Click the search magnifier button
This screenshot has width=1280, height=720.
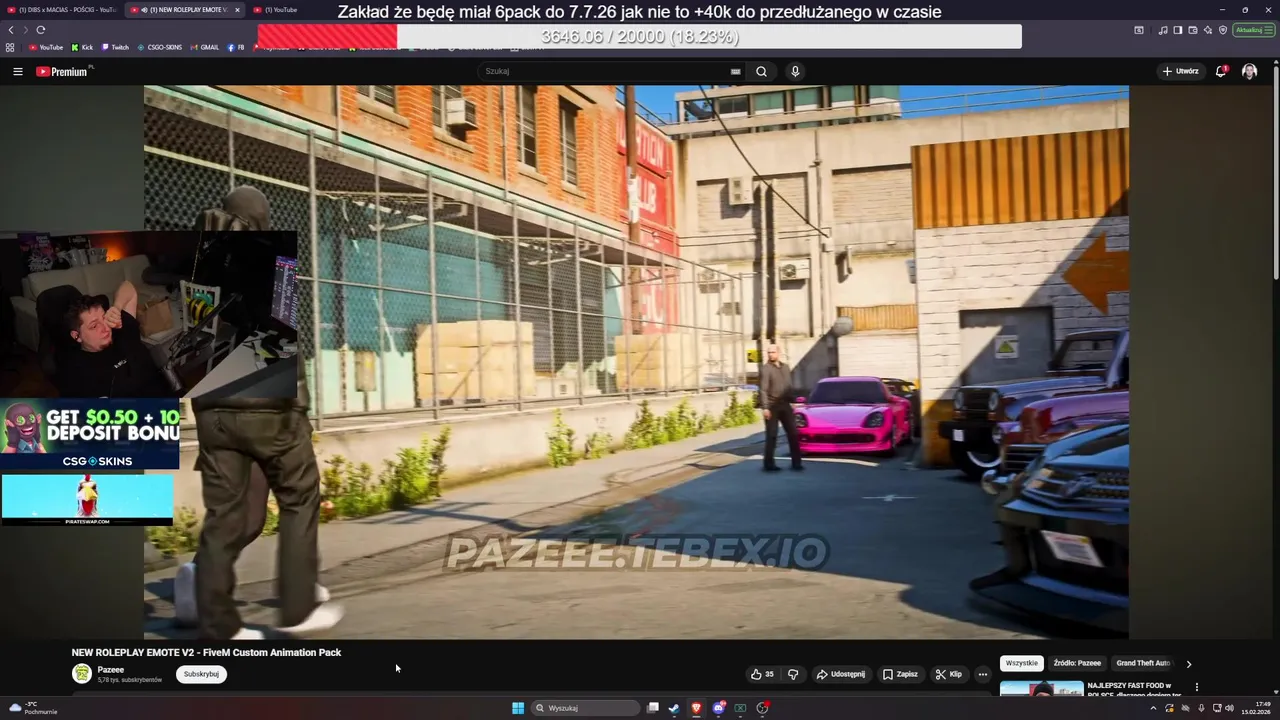pos(761,71)
